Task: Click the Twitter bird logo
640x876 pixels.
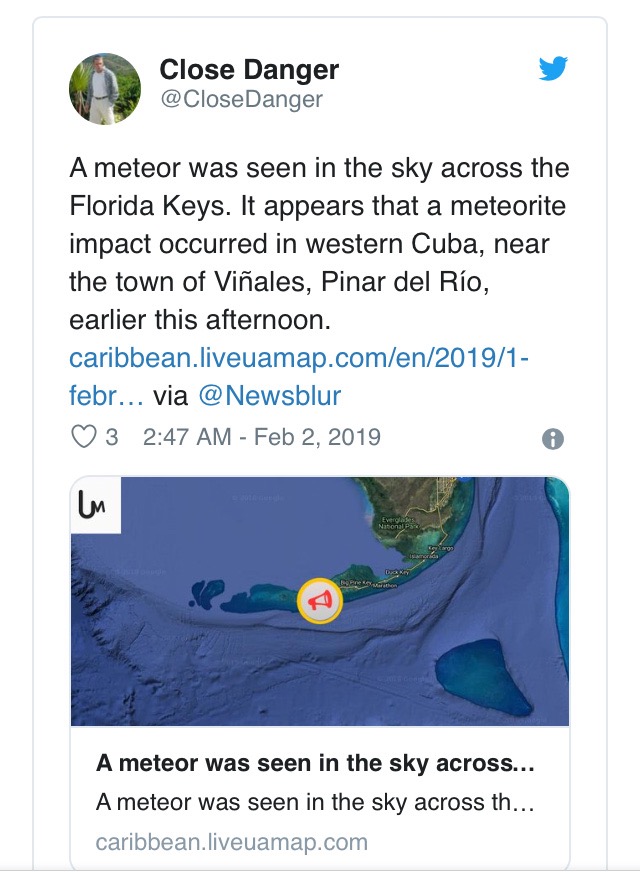Action: pos(553,69)
